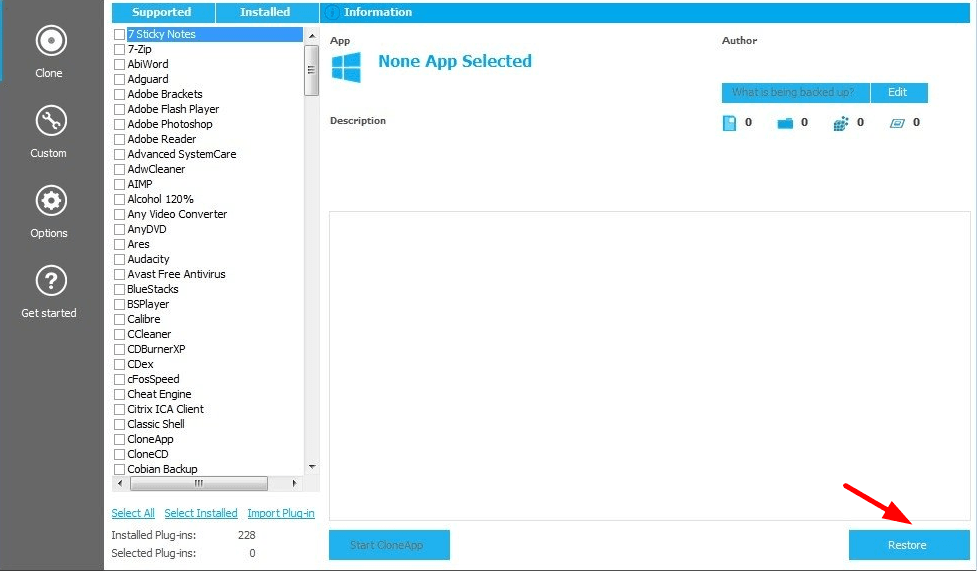Select AIMP in the list

pos(140,184)
